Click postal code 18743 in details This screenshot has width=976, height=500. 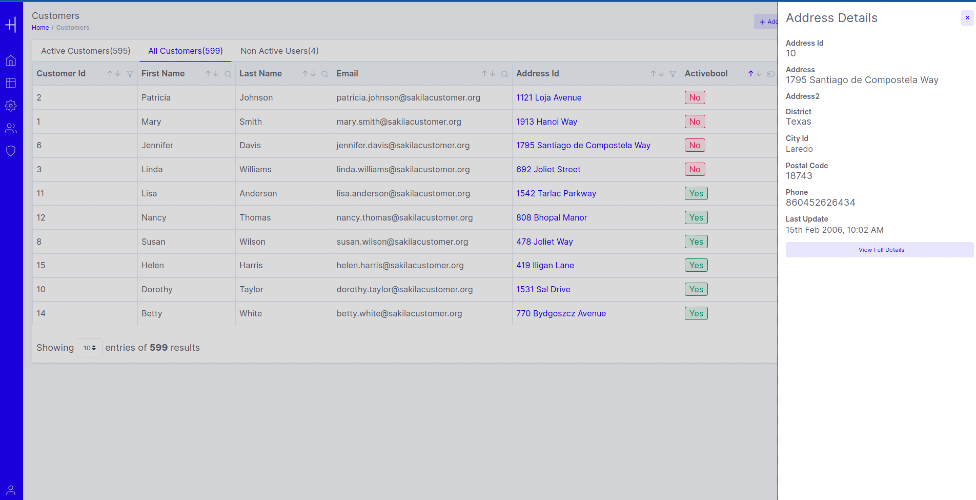(799, 176)
